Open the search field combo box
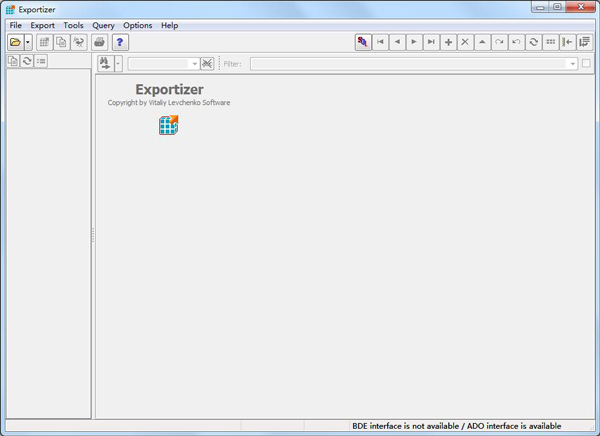 click(163, 64)
